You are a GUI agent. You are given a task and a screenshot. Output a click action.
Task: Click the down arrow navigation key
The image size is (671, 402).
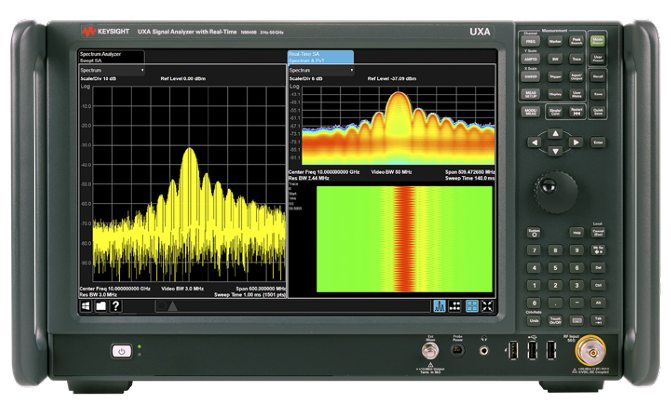555,151
